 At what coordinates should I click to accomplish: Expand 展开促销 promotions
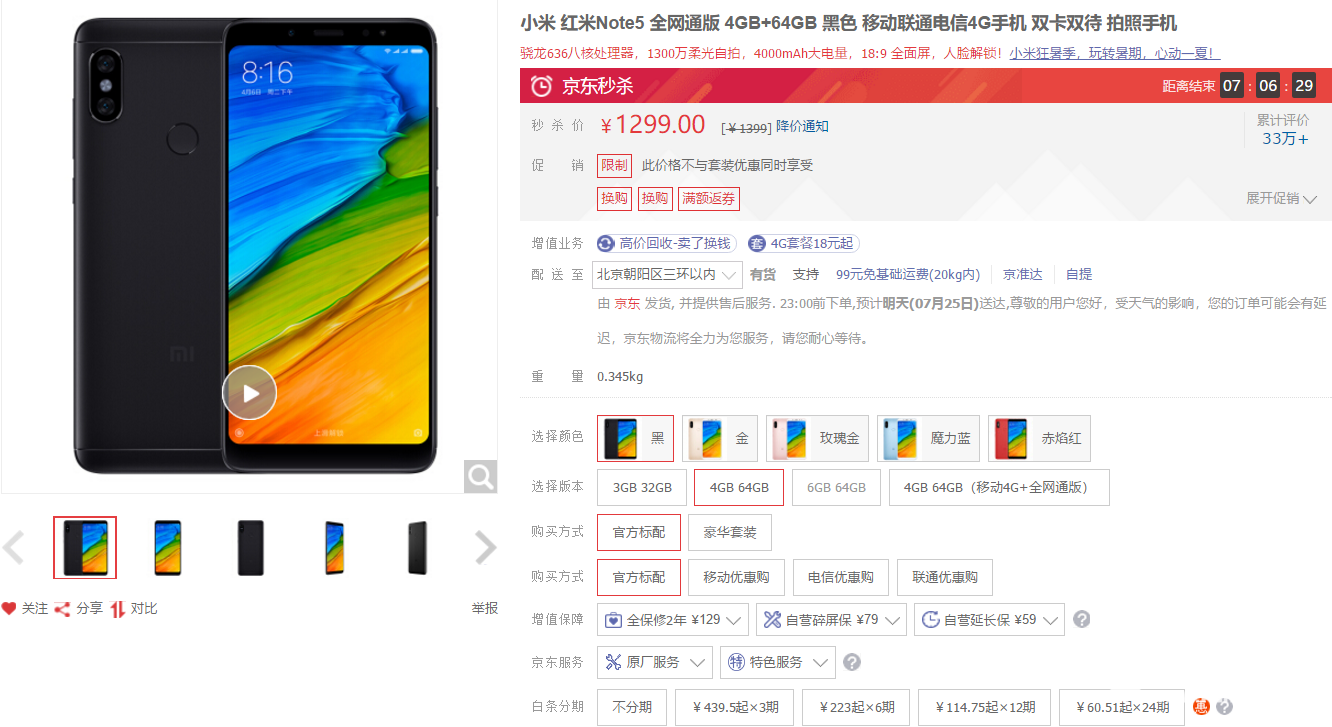(1281, 198)
